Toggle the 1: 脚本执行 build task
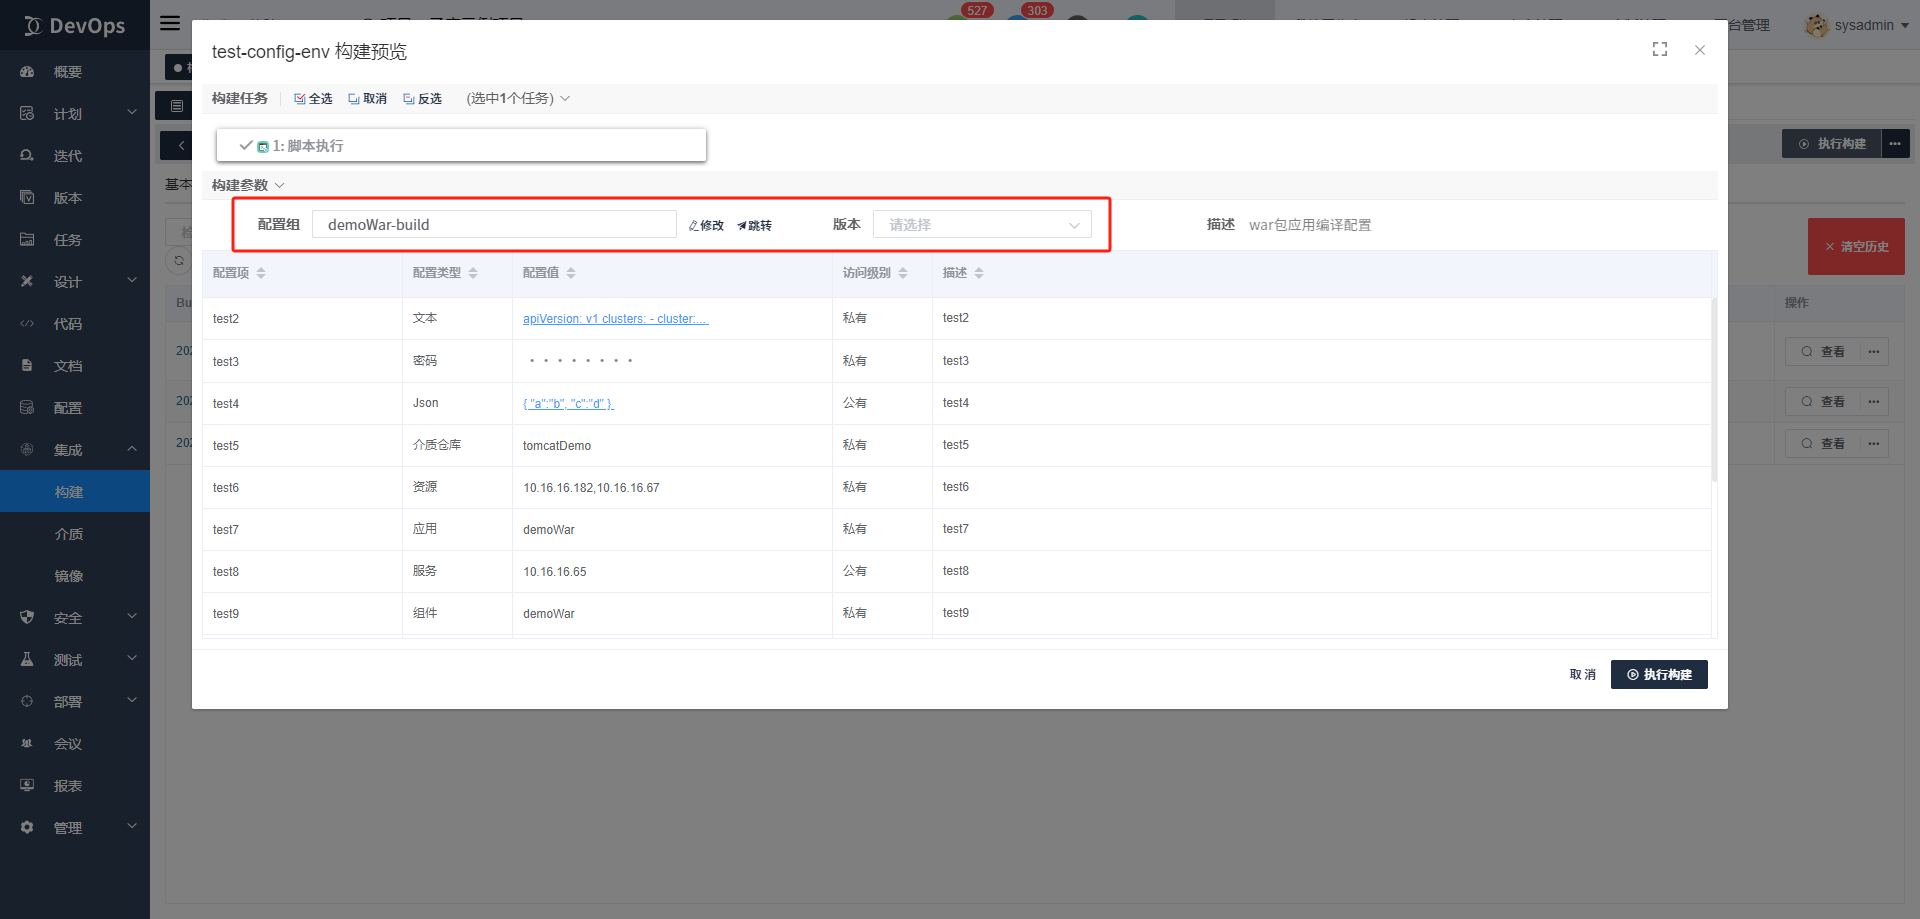The width and height of the screenshot is (1920, 919). [x=461, y=146]
